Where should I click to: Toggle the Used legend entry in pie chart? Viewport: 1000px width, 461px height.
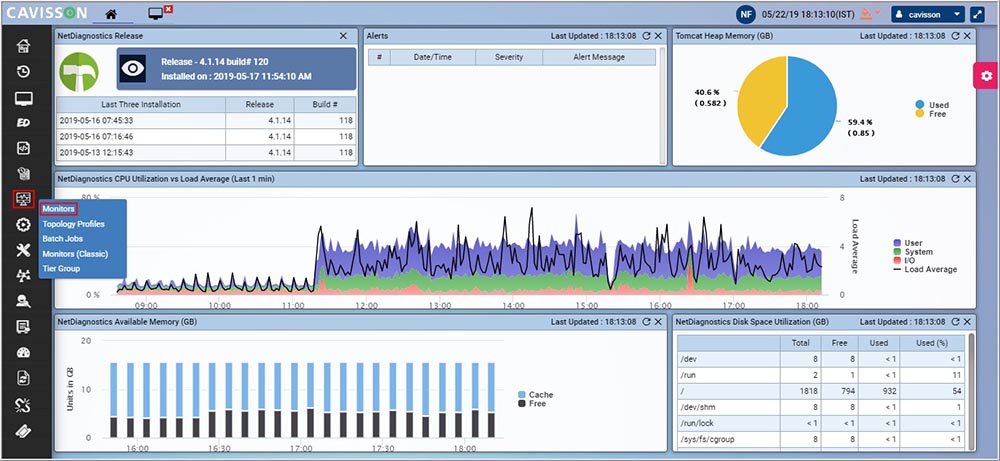coord(932,105)
